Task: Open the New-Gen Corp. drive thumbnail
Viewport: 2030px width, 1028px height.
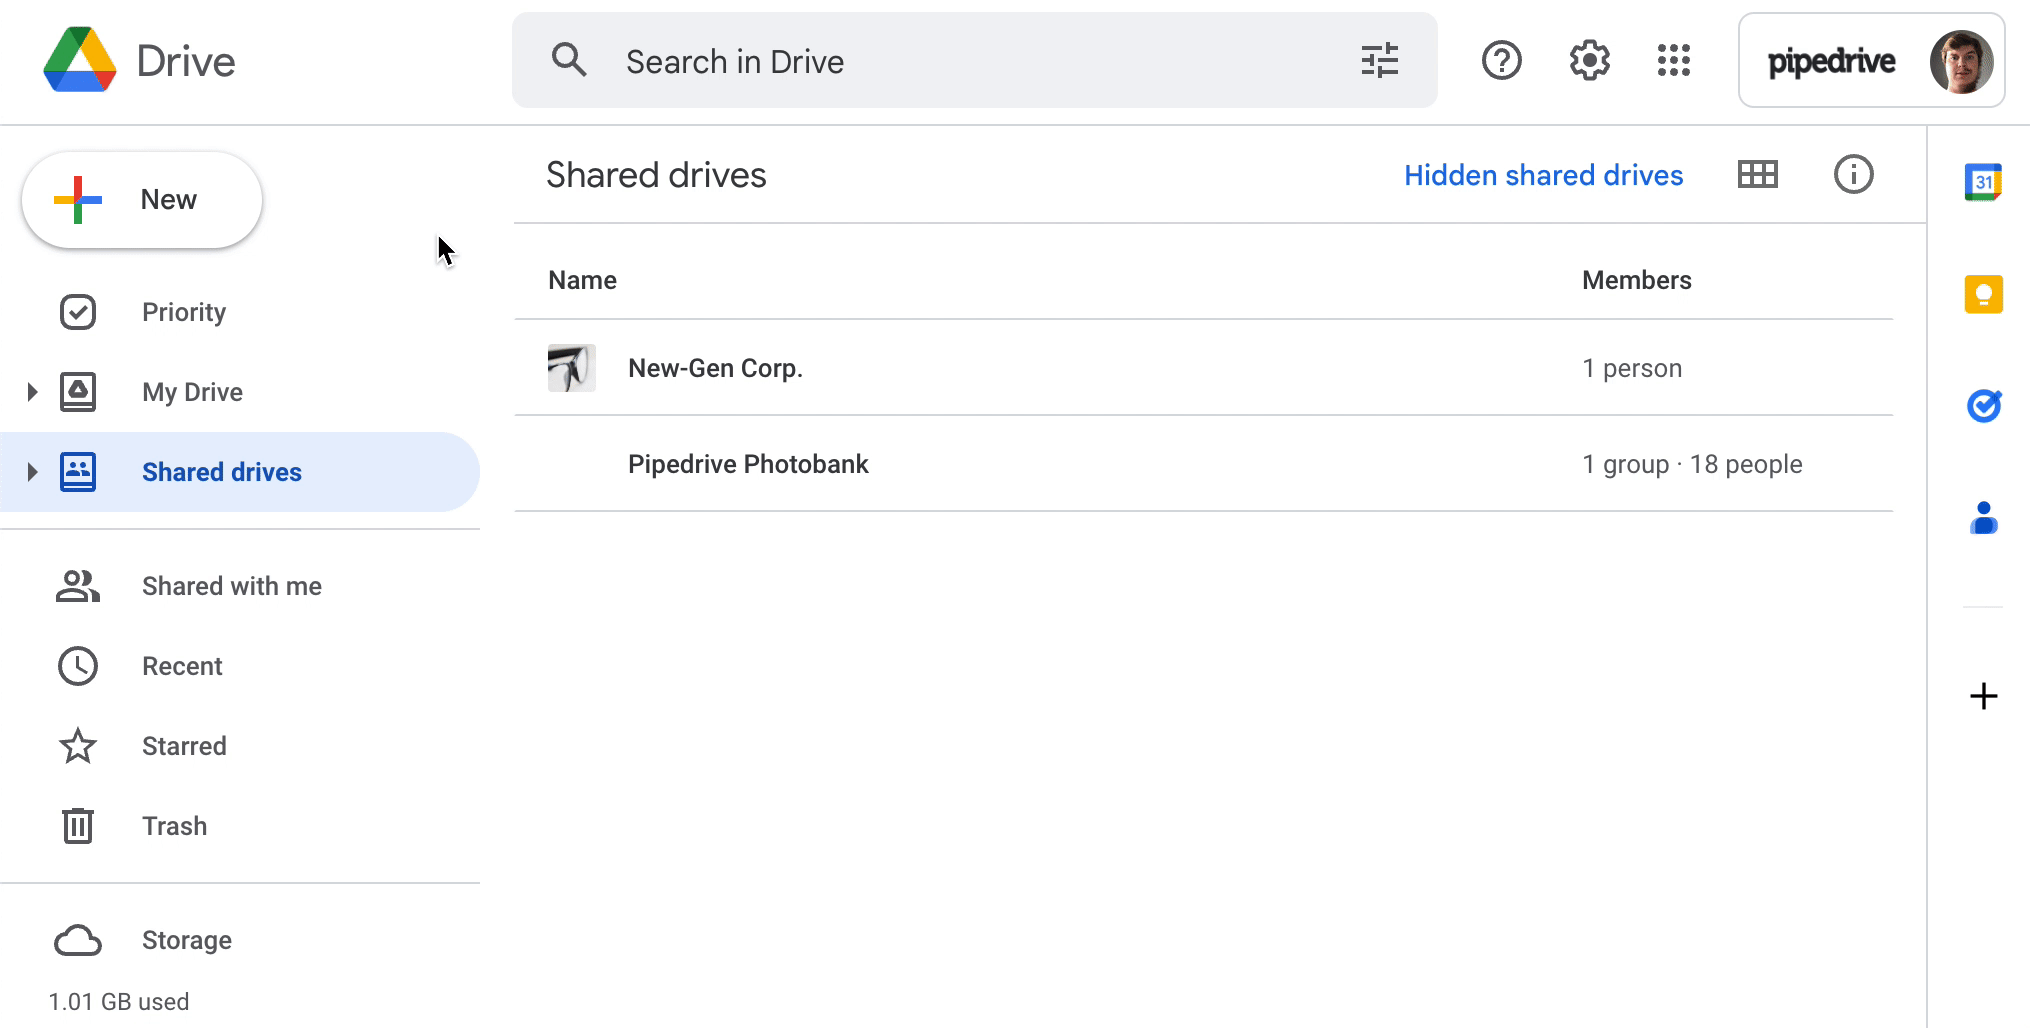Action: click(x=571, y=368)
